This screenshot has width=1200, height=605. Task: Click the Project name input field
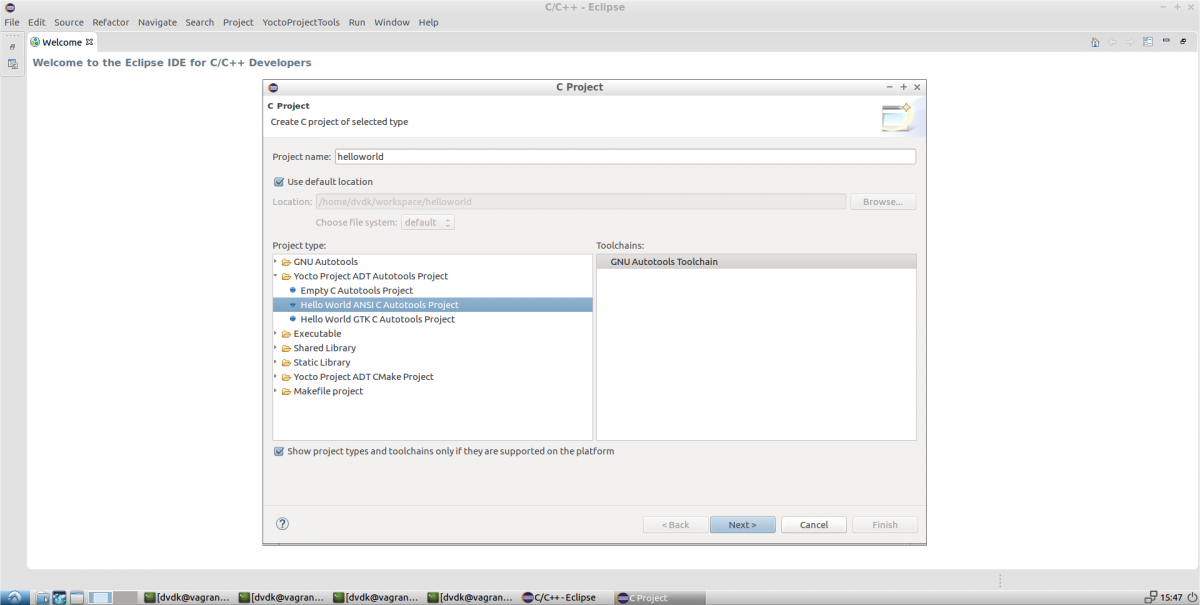point(624,157)
